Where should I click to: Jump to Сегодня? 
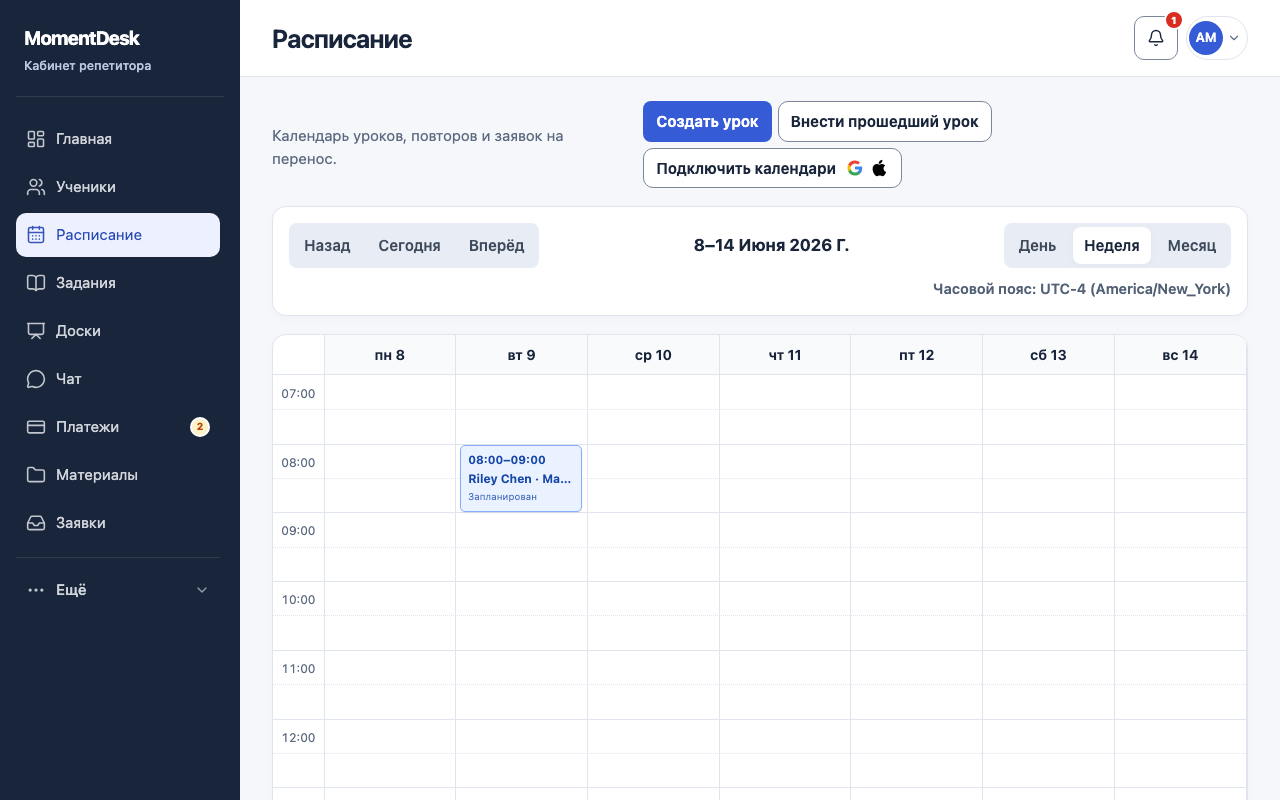click(x=409, y=245)
